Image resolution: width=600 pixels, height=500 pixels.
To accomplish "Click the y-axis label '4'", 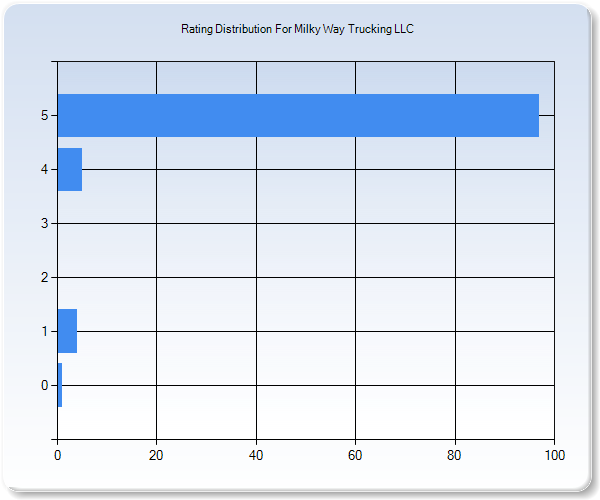I will click(x=44, y=169).
